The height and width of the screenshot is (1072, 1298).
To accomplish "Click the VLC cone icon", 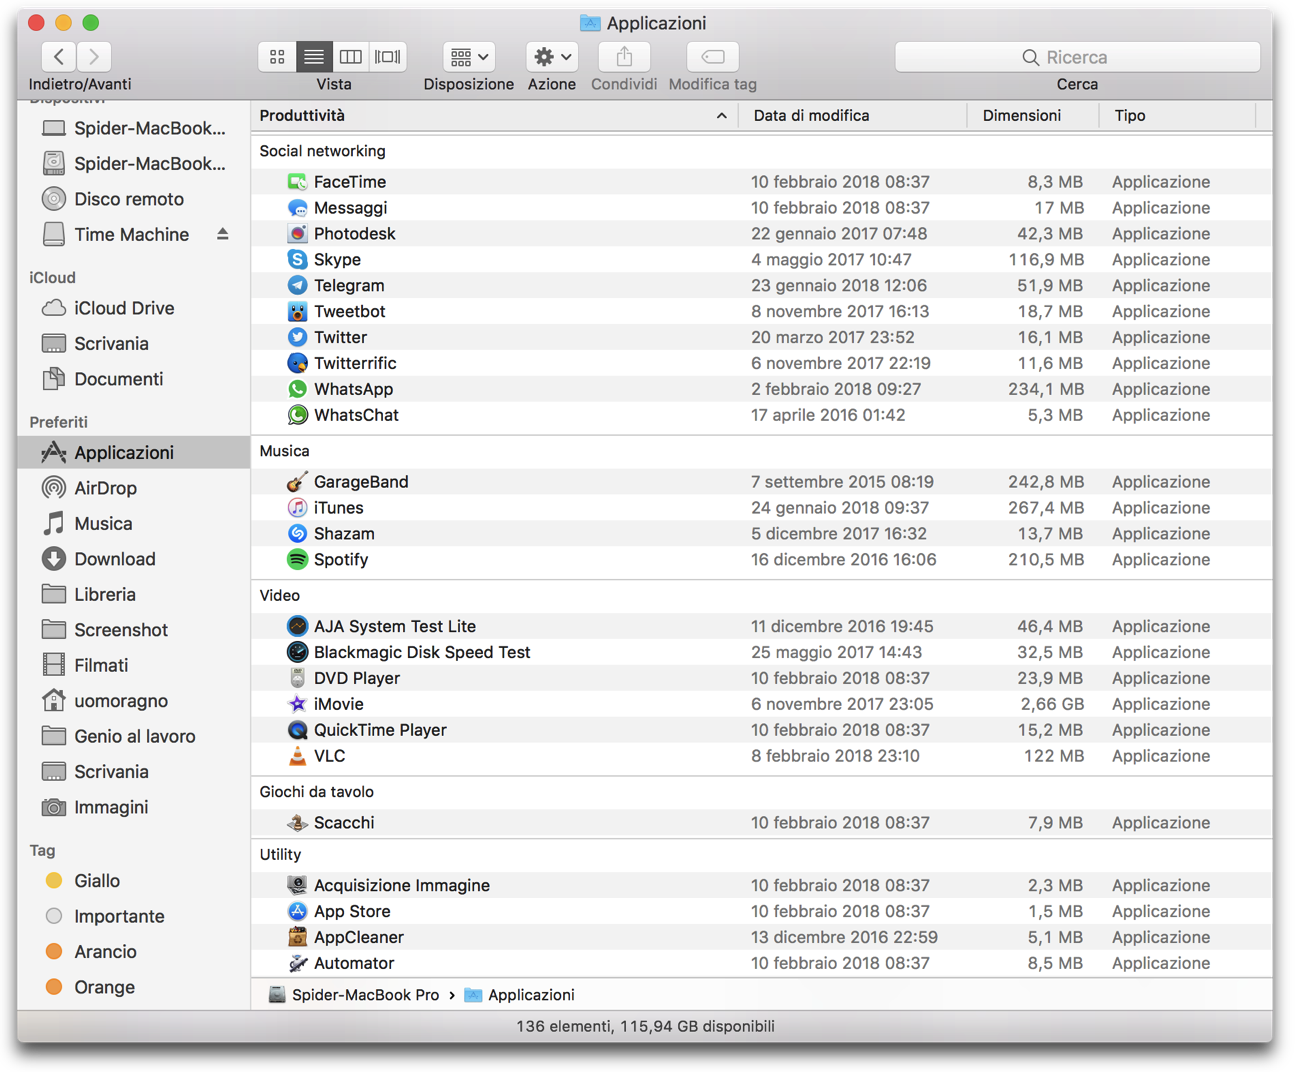I will click(x=297, y=756).
